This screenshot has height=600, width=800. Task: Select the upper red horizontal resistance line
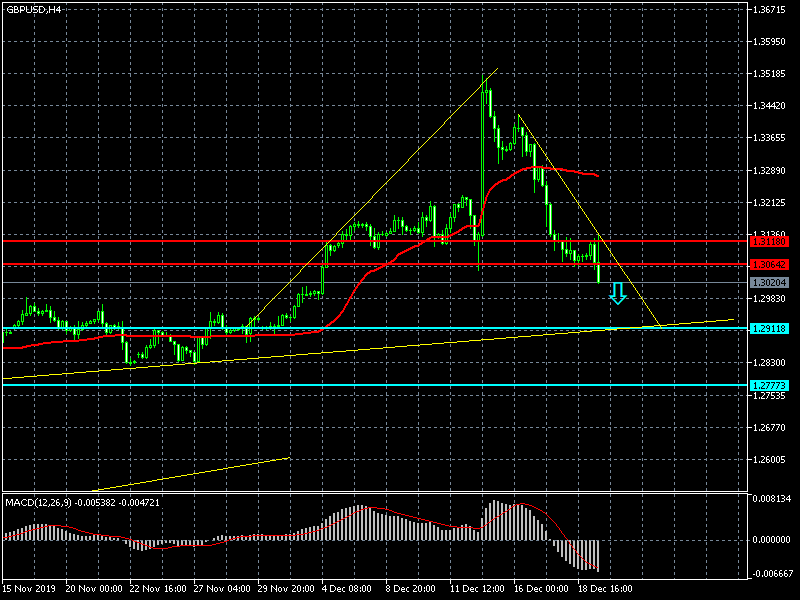pyautogui.click(x=375, y=241)
